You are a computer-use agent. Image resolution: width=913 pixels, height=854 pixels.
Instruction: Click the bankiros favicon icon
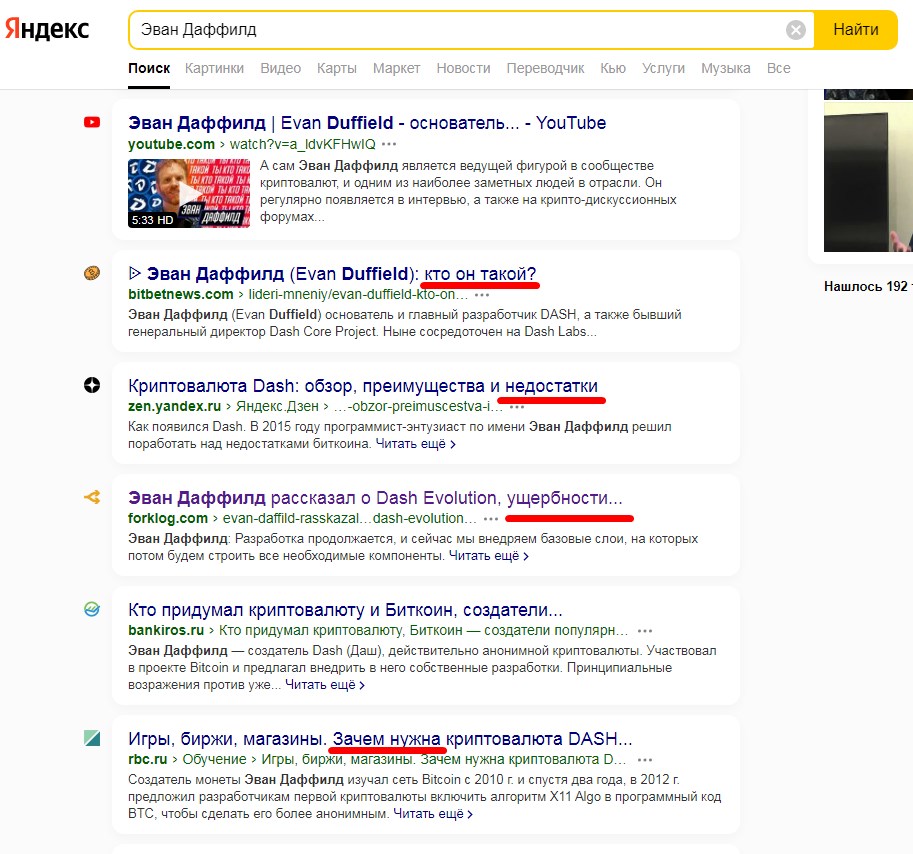coord(92,609)
